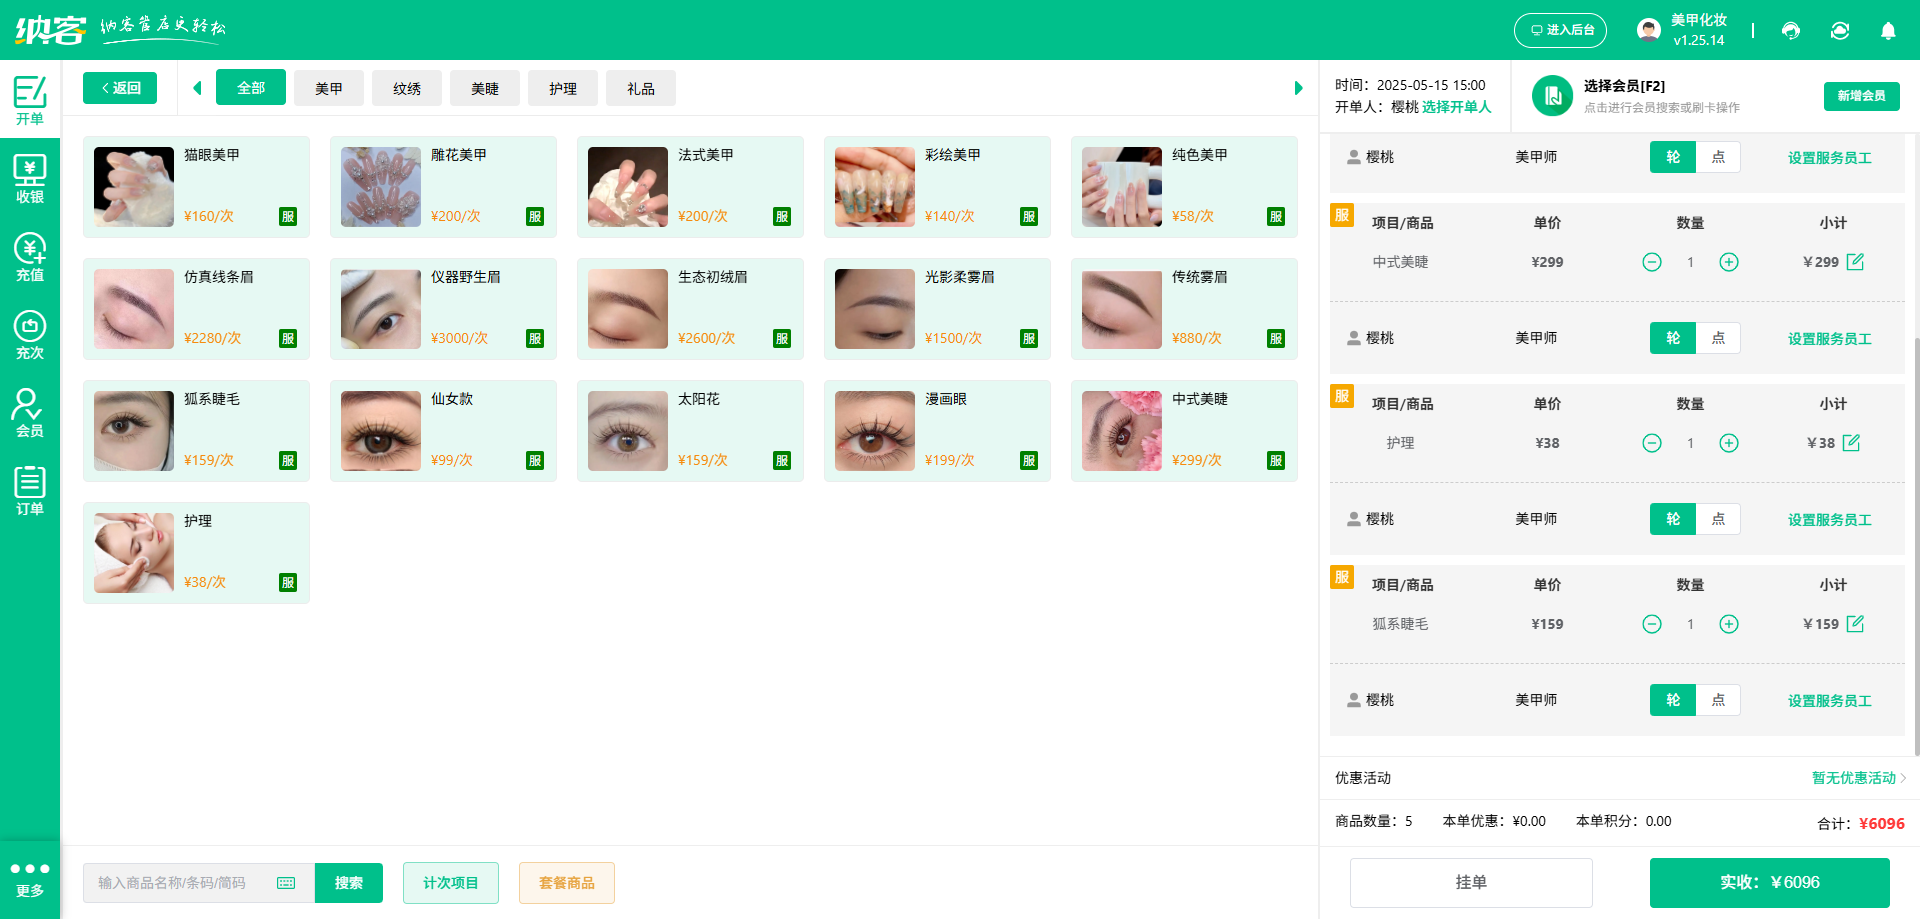The width and height of the screenshot is (1920, 919).
Task: Decrease quantity of 护理 item
Action: 1652,443
